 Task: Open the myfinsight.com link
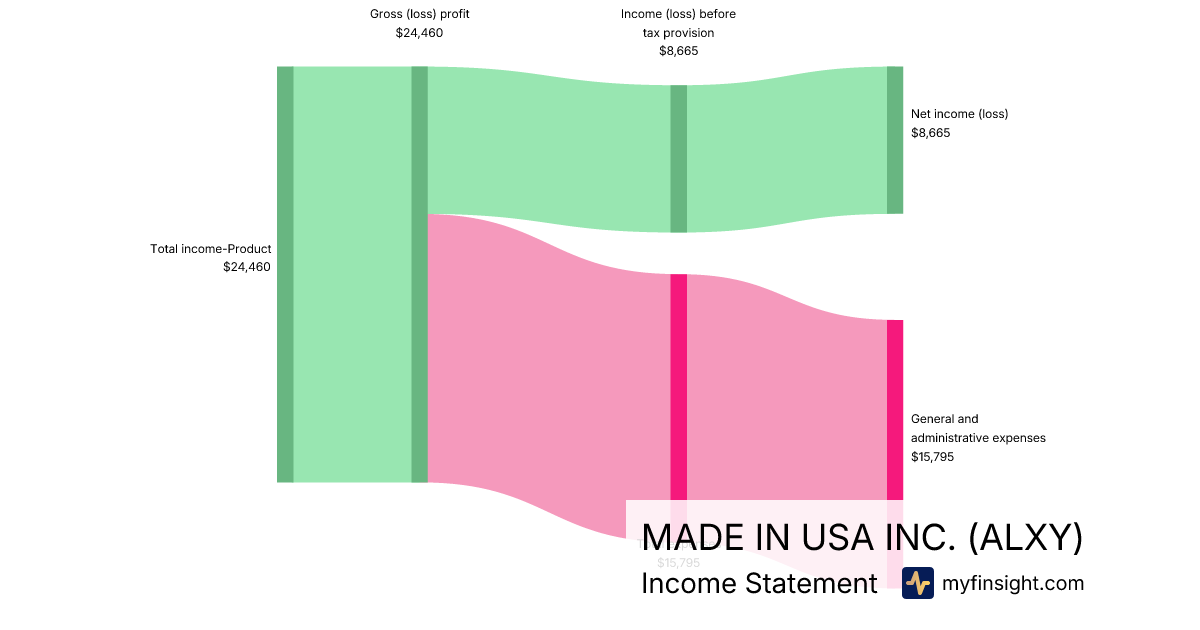click(x=1013, y=583)
